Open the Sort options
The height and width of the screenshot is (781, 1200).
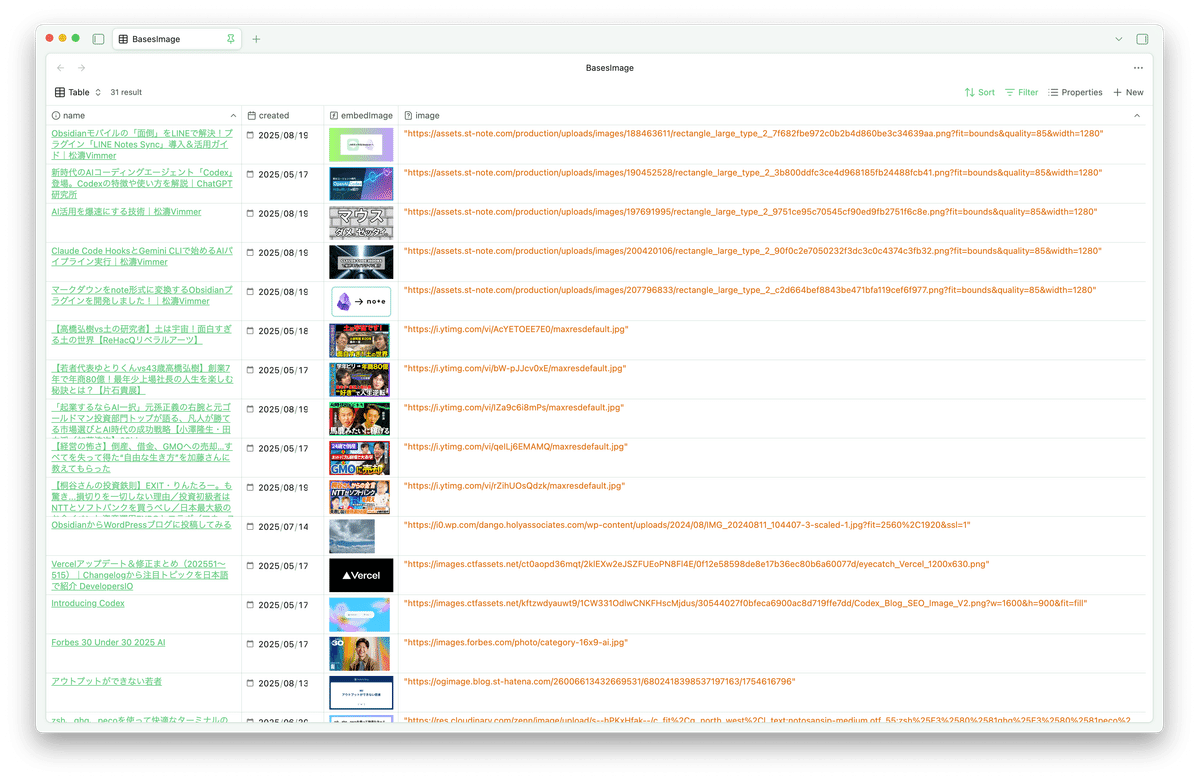coord(979,92)
